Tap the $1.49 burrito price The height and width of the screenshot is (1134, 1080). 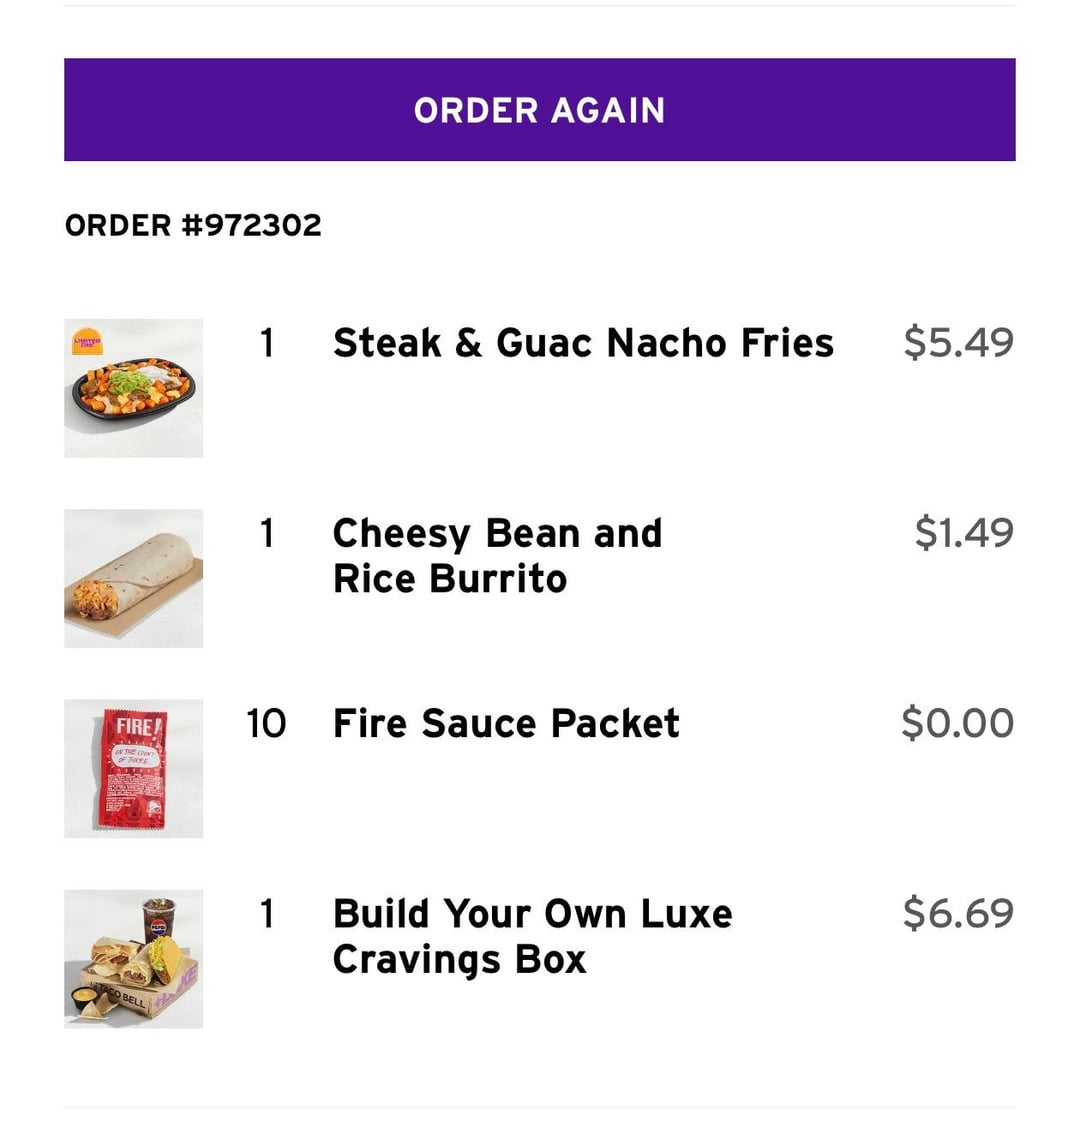[964, 533]
